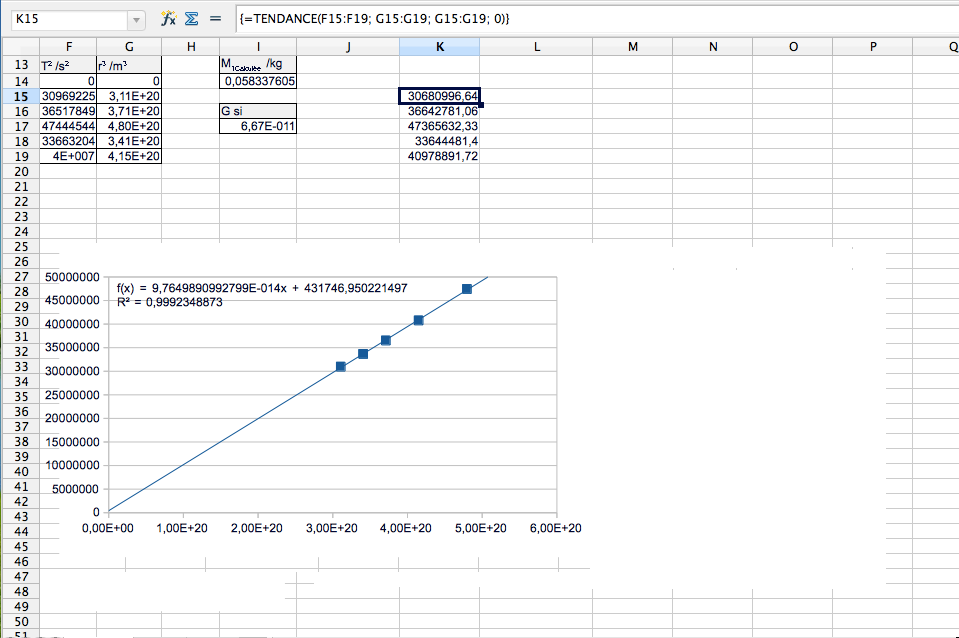Click the Sum sigma icon
The height and width of the screenshot is (638, 959).
pyautogui.click(x=191, y=19)
